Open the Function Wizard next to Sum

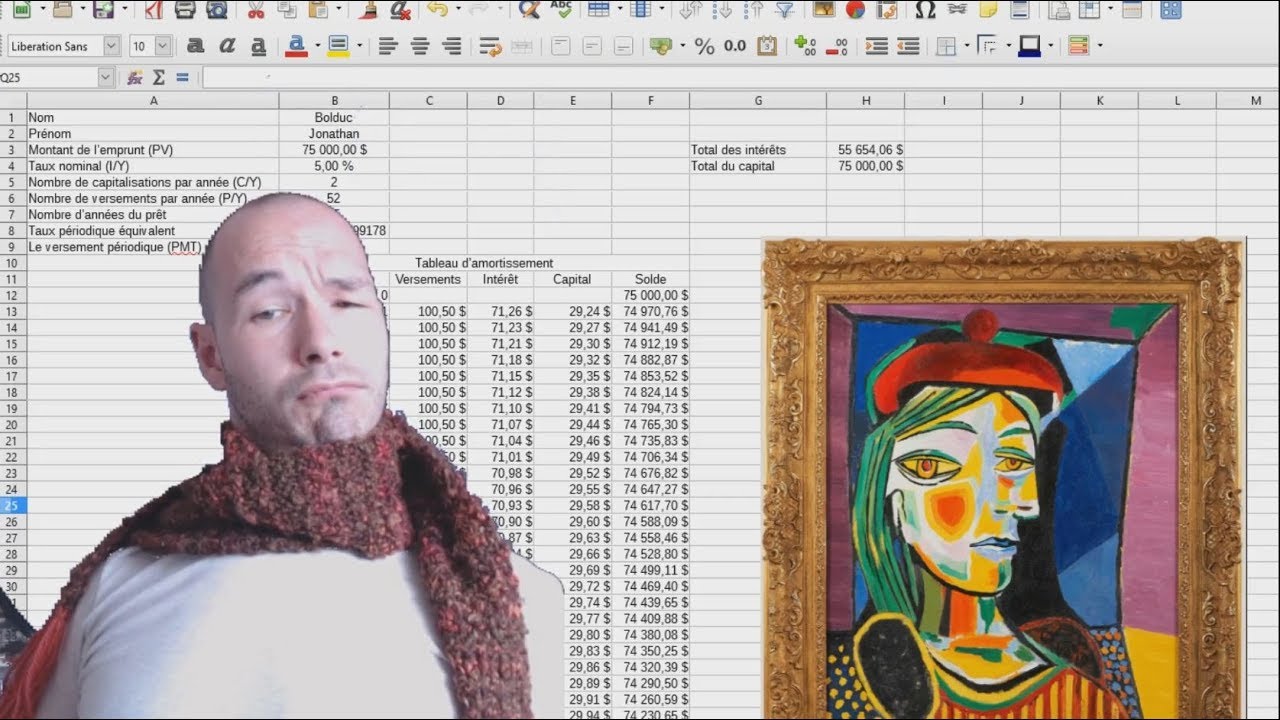[135, 77]
